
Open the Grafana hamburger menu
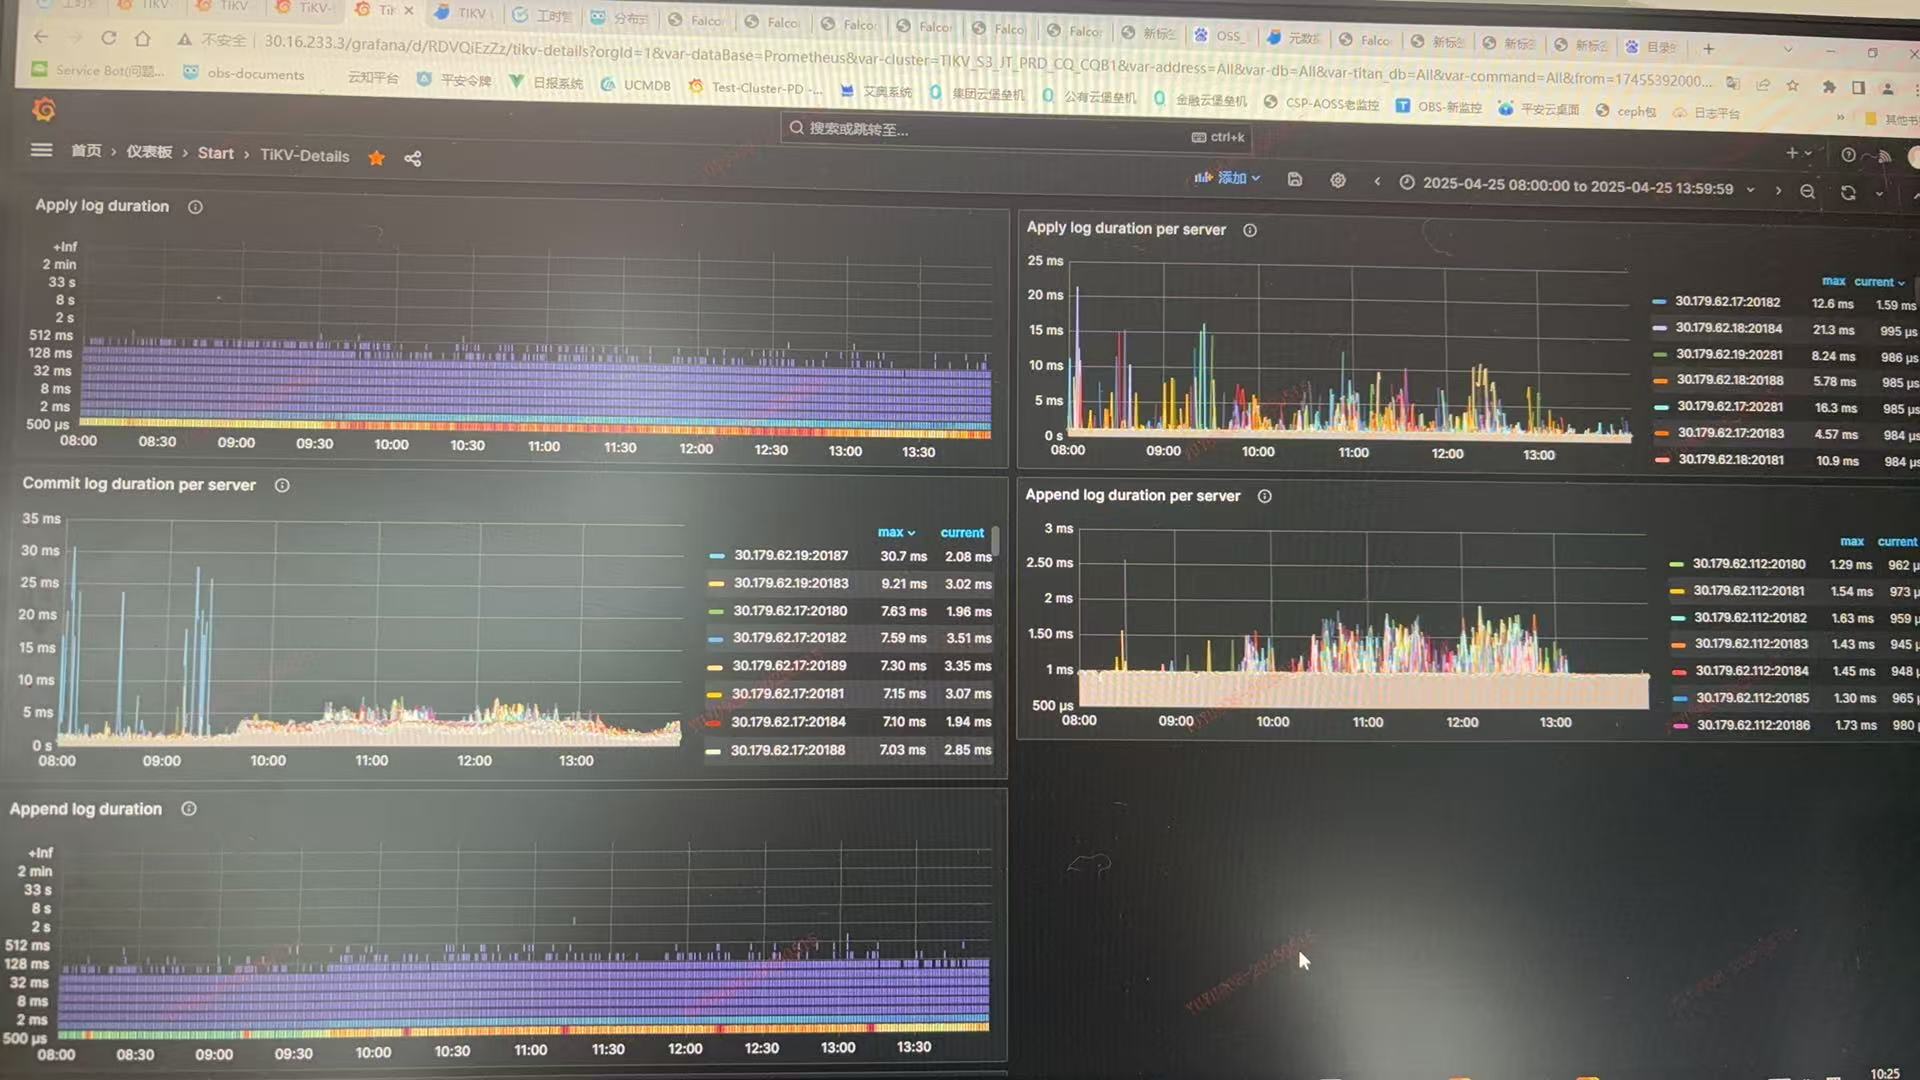[x=41, y=150]
